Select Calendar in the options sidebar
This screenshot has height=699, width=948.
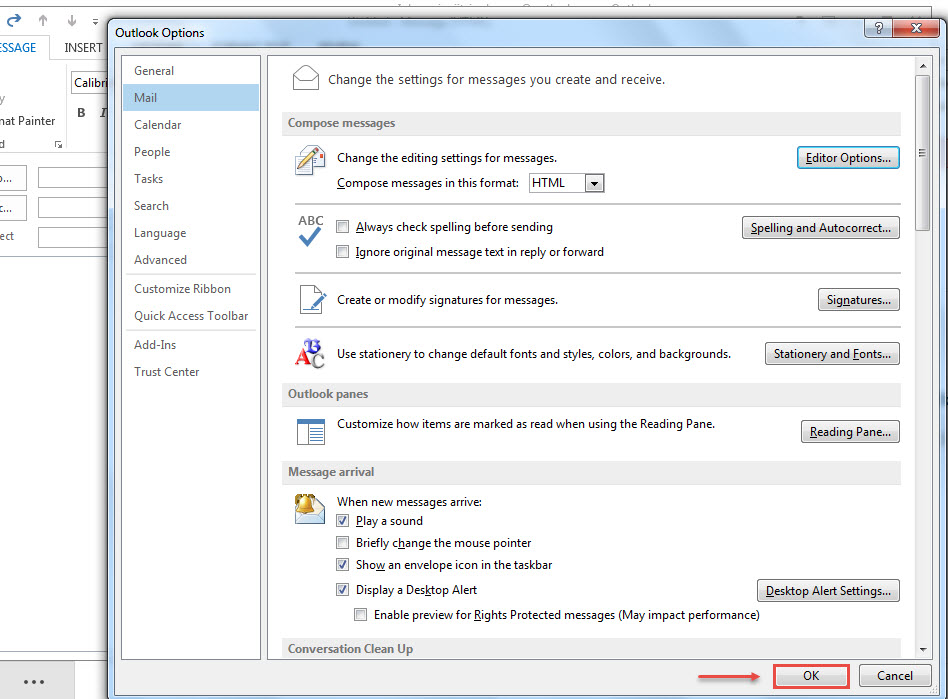tap(158, 125)
